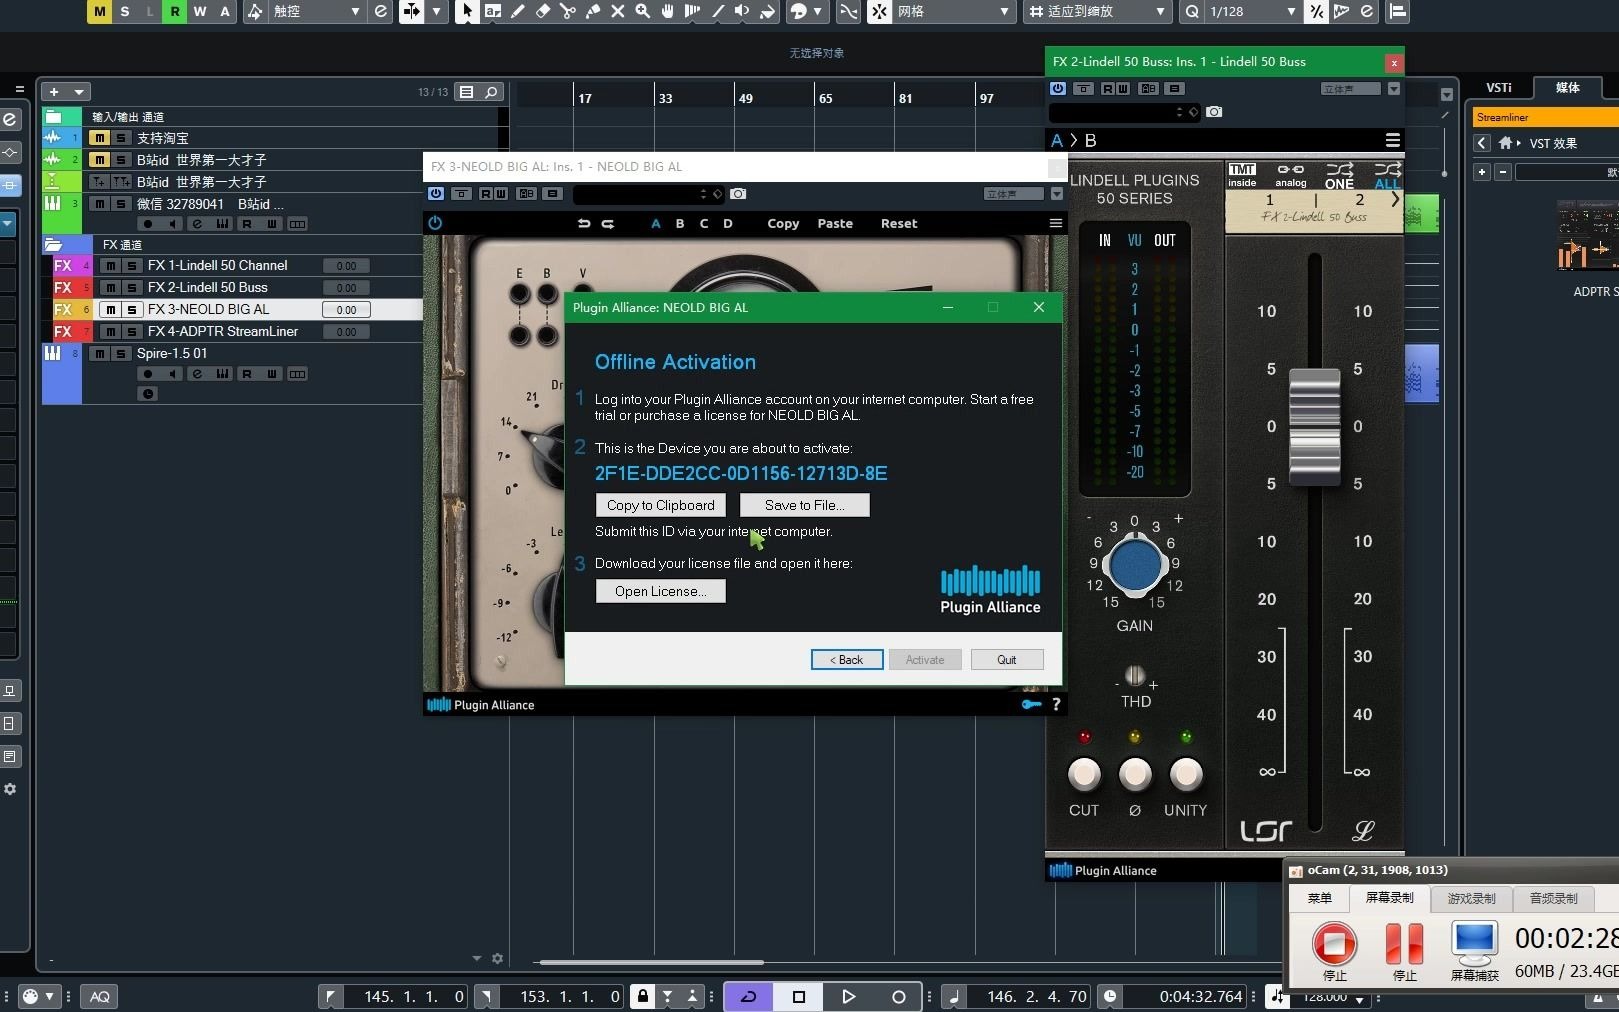Toggle transport cycle loop button

748,996
